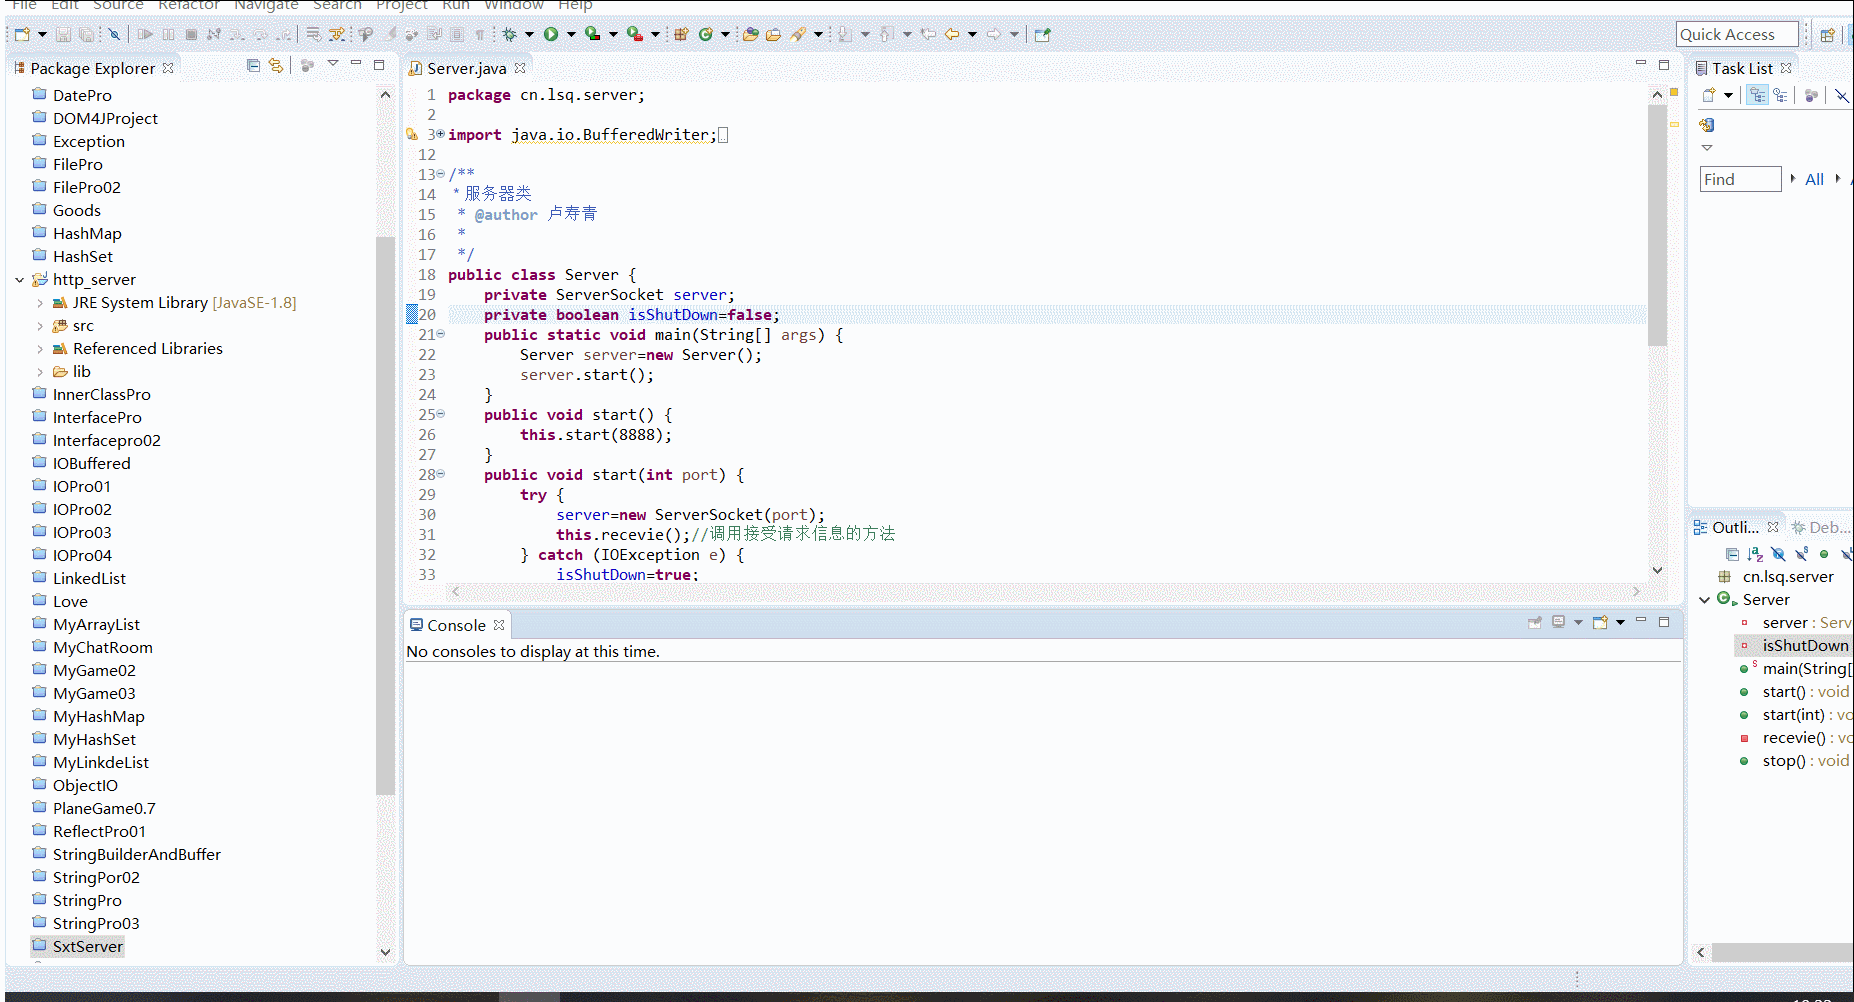1854x1002 pixels.
Task: Click the Open Perspective icon
Action: [1827, 34]
